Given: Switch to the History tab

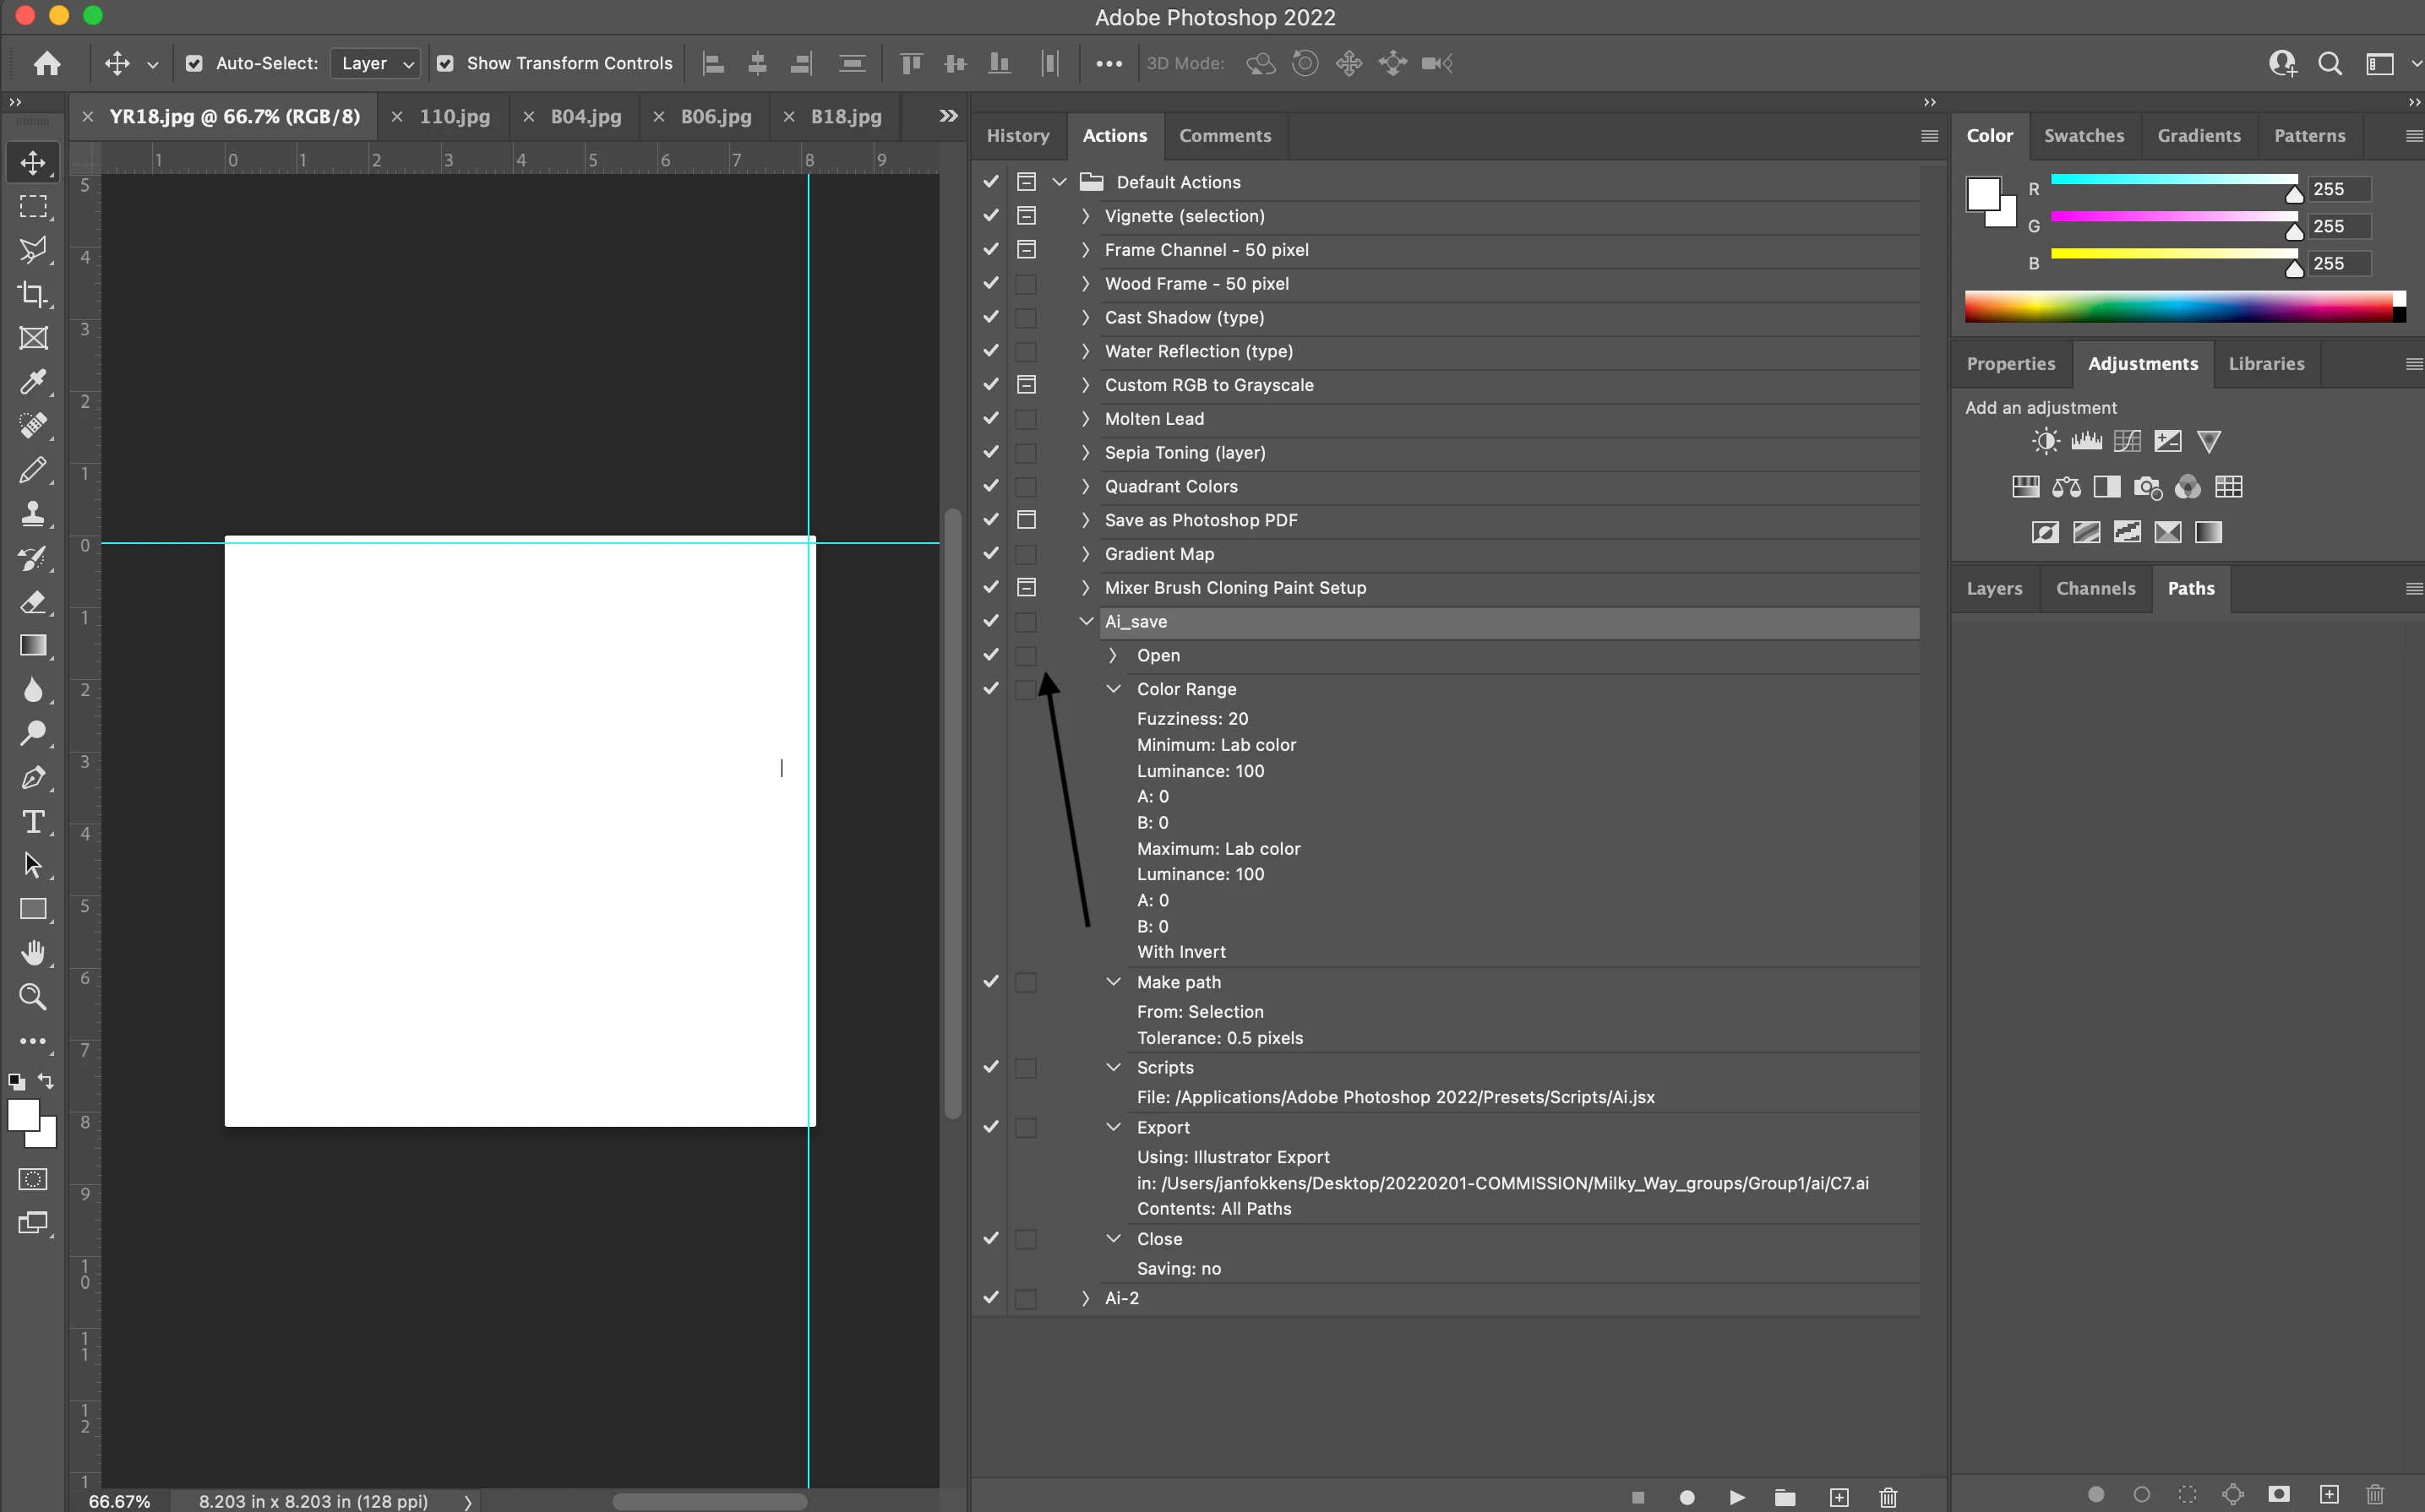Looking at the screenshot, I should click(x=1017, y=135).
